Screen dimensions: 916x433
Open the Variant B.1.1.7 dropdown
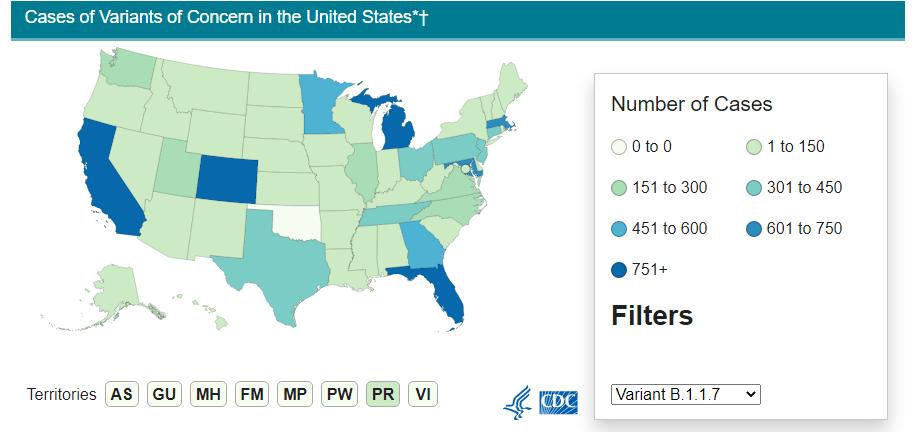point(686,394)
